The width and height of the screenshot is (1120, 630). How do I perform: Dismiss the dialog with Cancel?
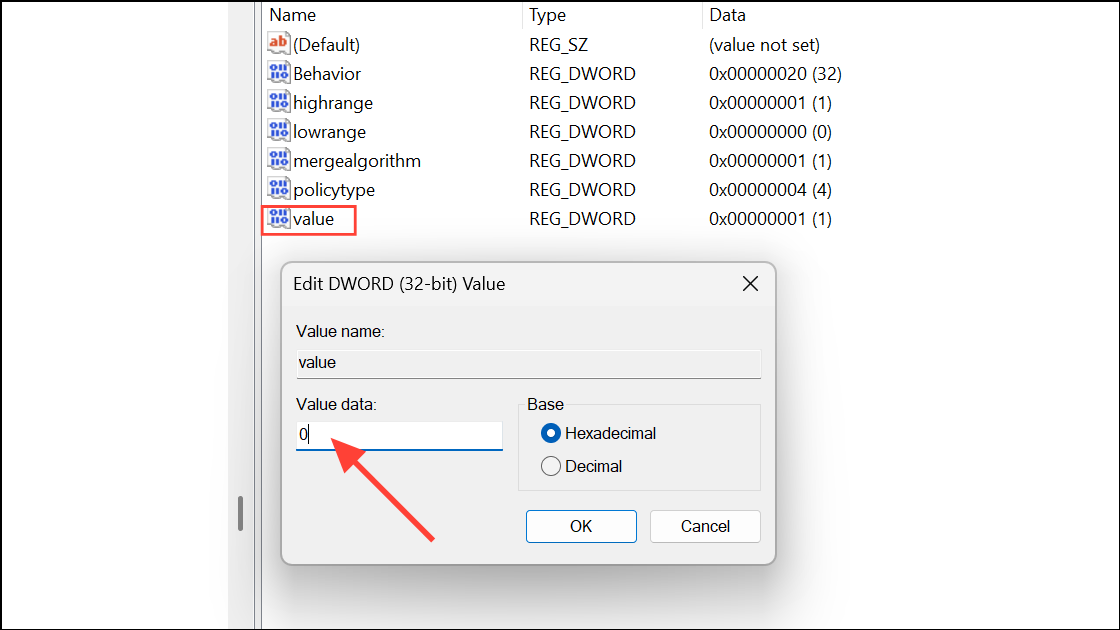(x=705, y=526)
